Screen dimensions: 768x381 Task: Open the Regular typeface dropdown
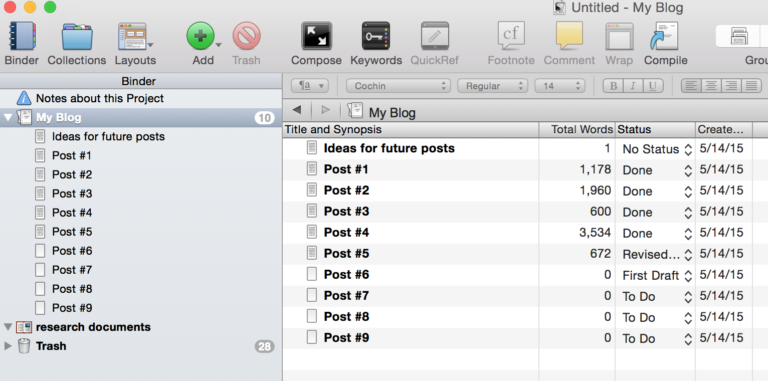[493, 86]
